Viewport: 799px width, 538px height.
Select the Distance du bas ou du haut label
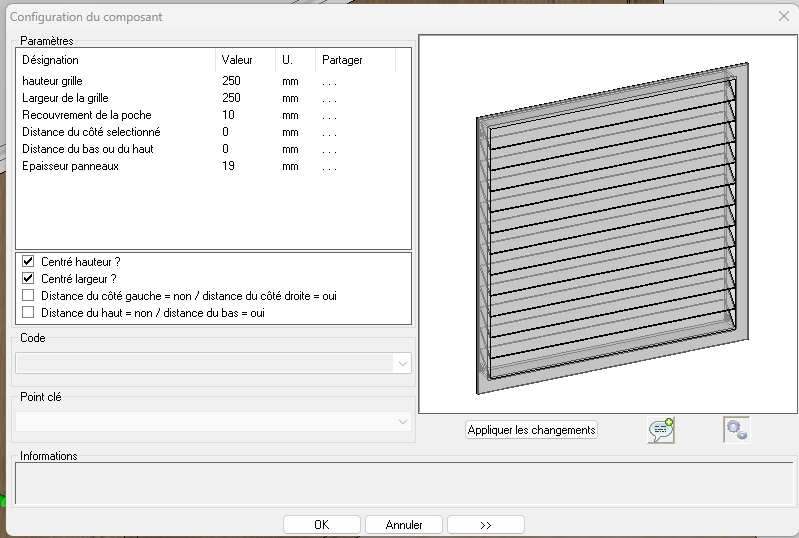pos(88,149)
